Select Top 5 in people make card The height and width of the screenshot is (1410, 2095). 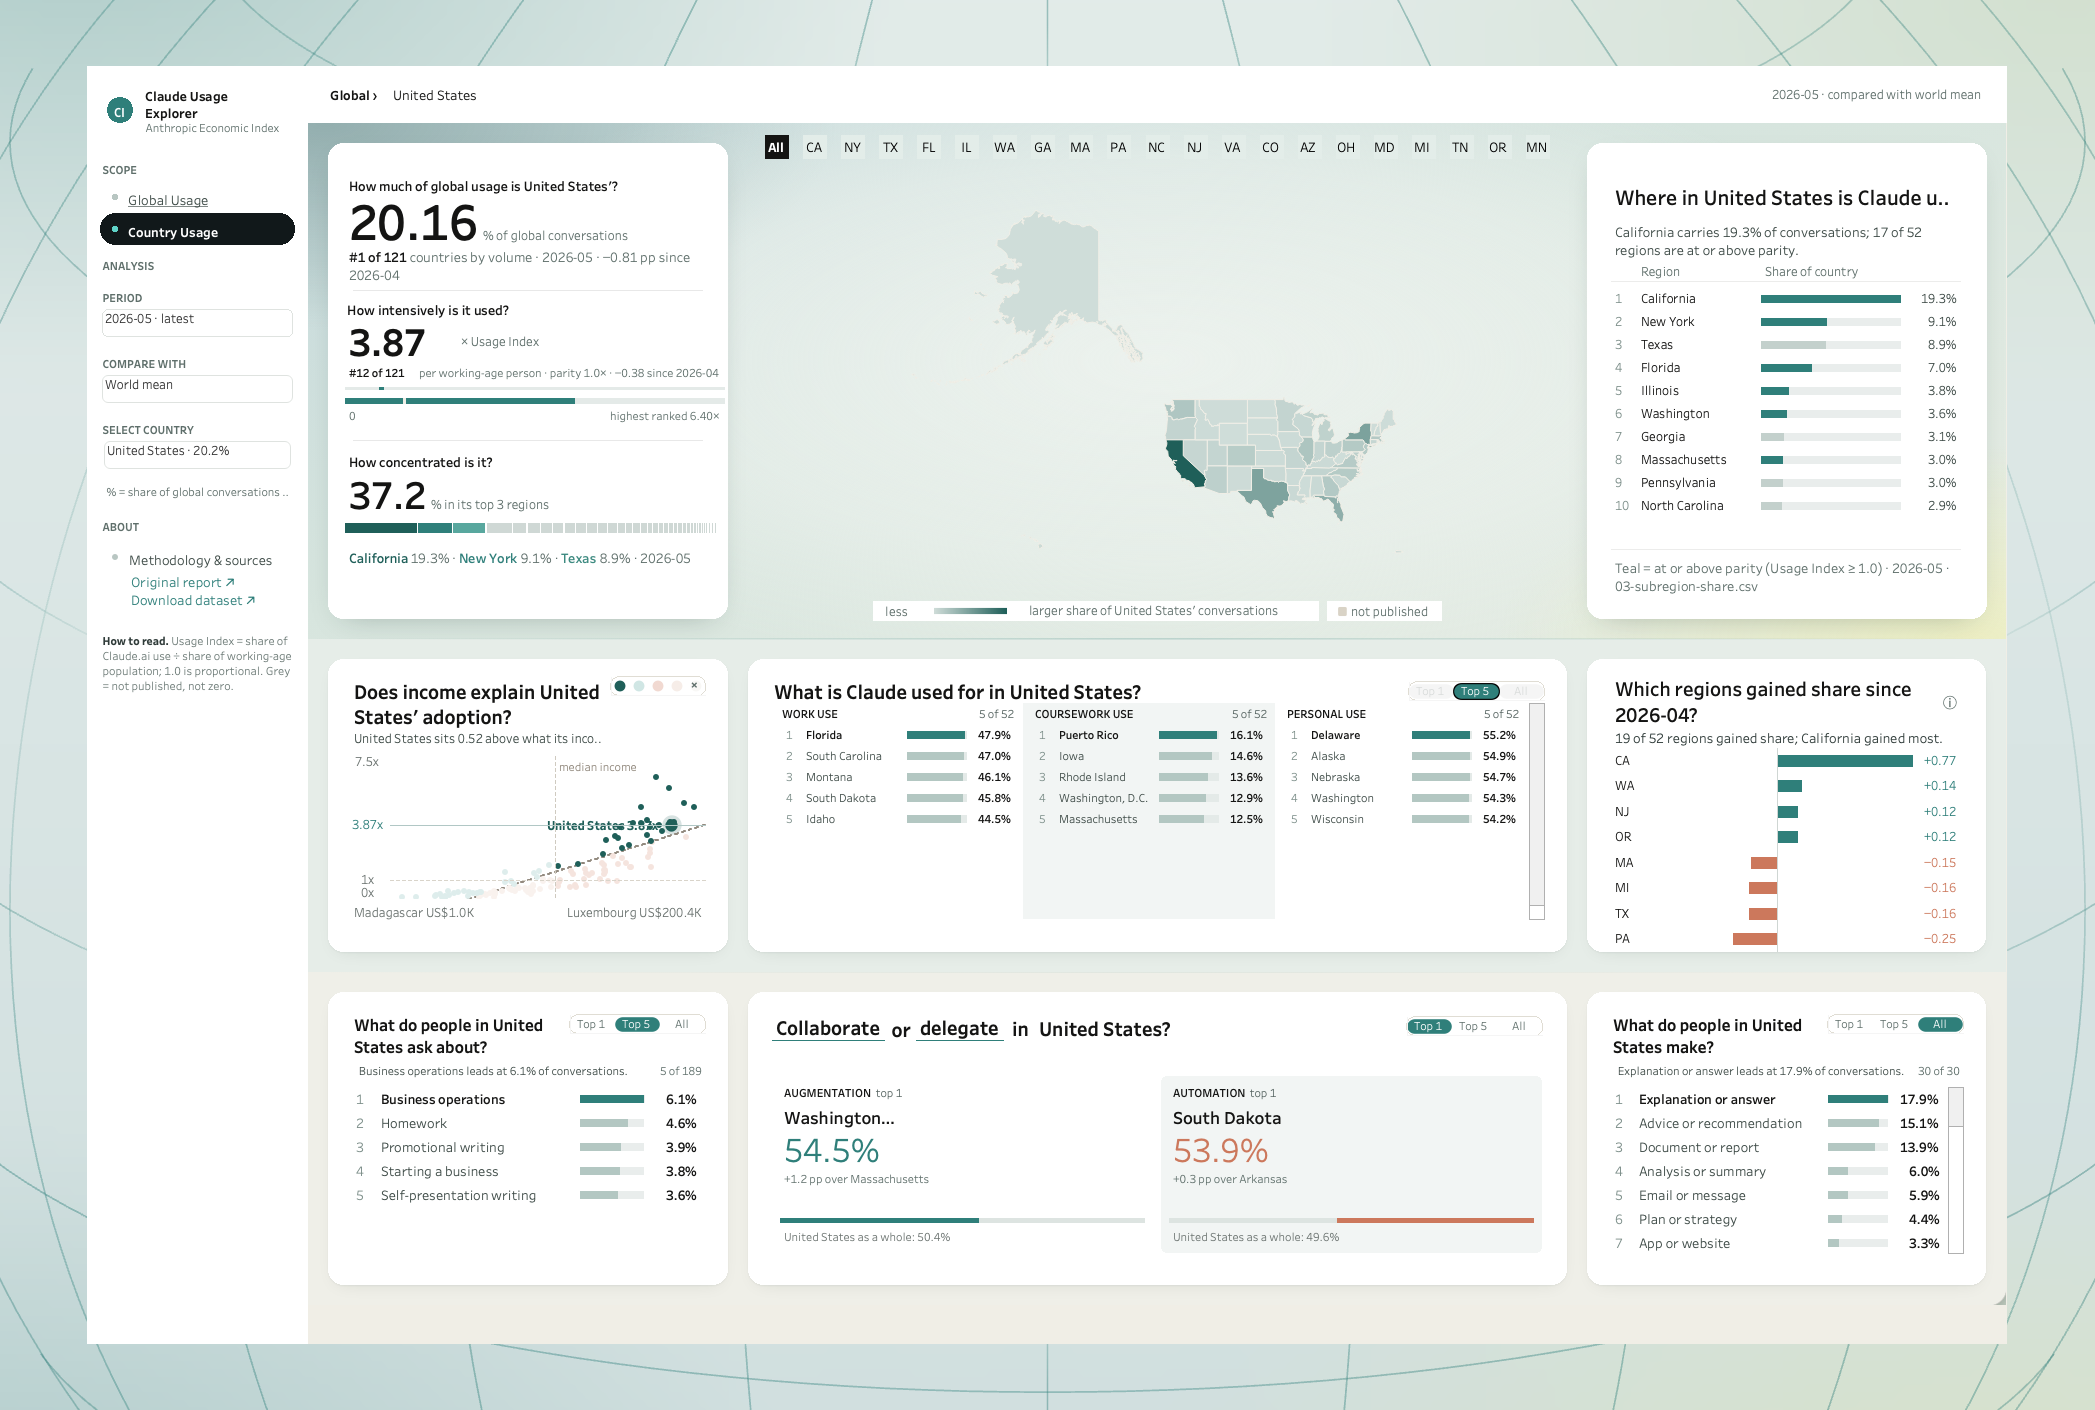(x=1894, y=1024)
